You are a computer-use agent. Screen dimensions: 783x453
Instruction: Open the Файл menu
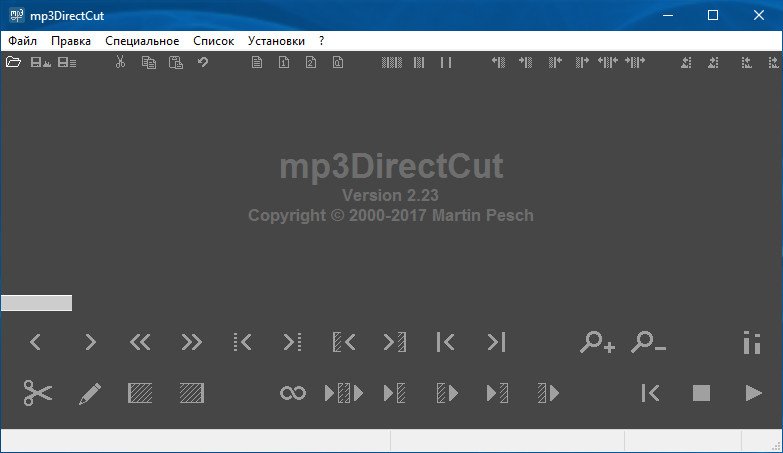point(22,41)
